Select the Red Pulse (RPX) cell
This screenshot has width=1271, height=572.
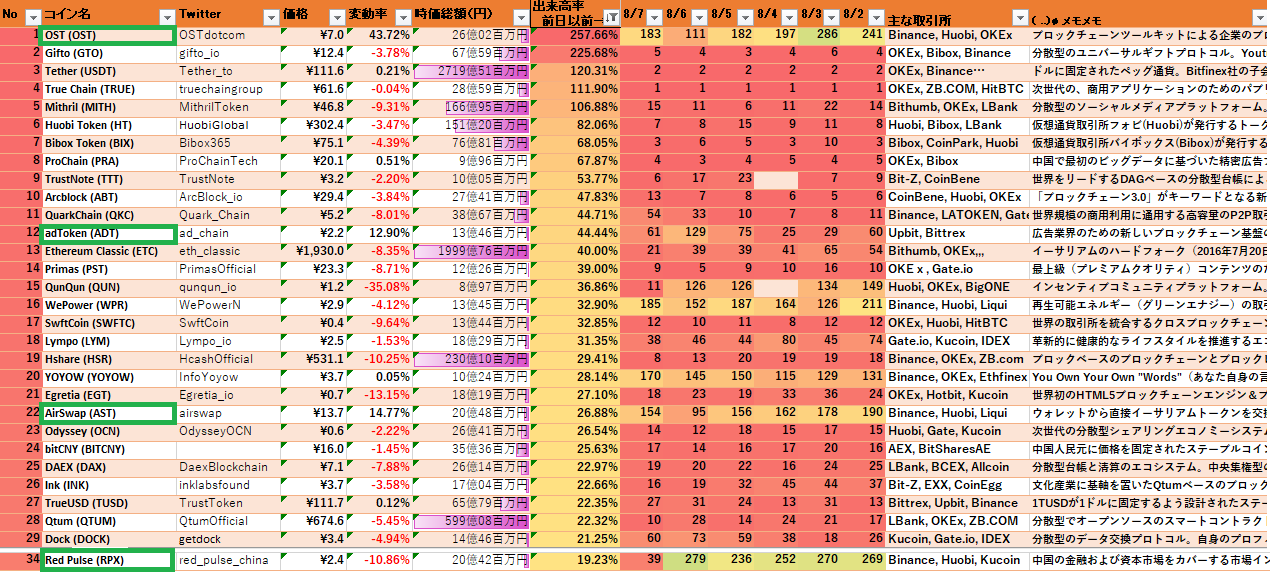pyautogui.click(x=108, y=559)
